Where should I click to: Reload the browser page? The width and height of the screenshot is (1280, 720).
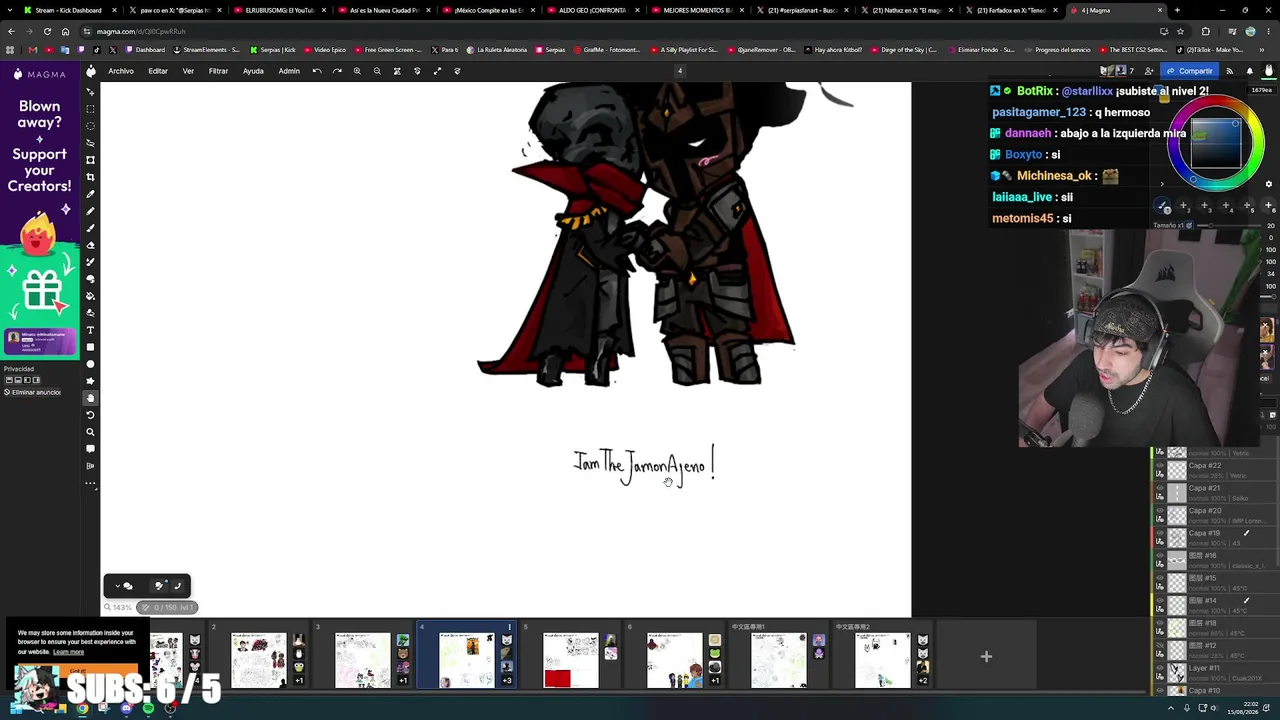pyautogui.click(x=47, y=31)
